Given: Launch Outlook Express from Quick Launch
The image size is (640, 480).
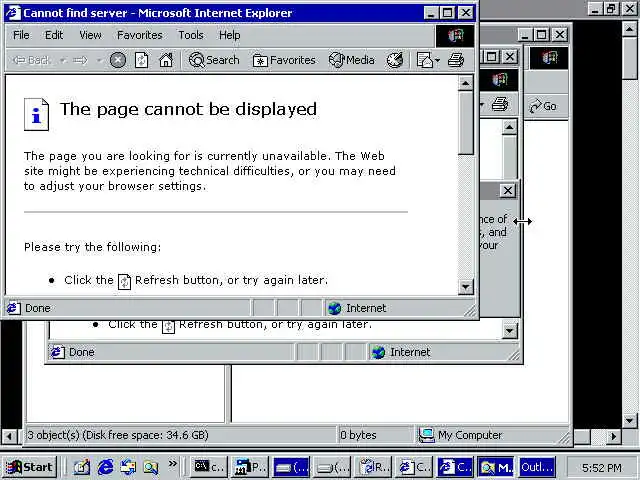Looking at the screenshot, I should [x=128, y=467].
